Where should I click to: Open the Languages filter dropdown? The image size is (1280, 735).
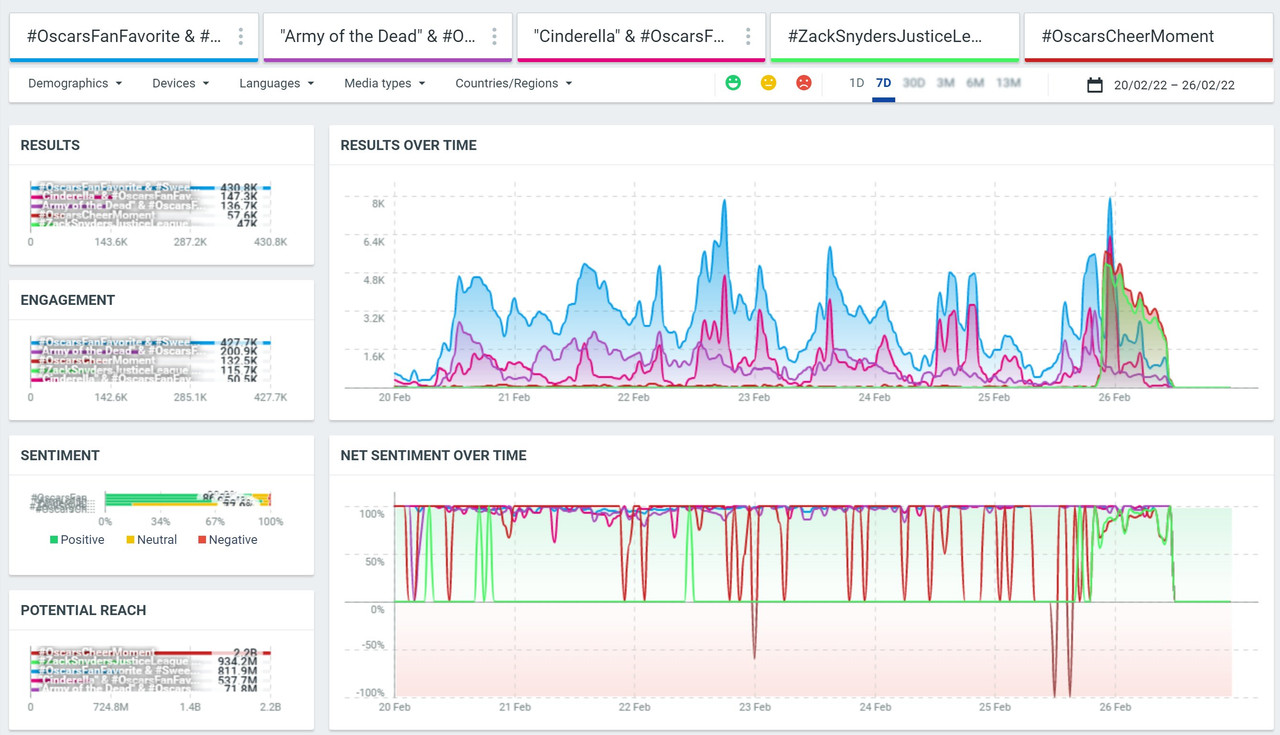point(277,83)
